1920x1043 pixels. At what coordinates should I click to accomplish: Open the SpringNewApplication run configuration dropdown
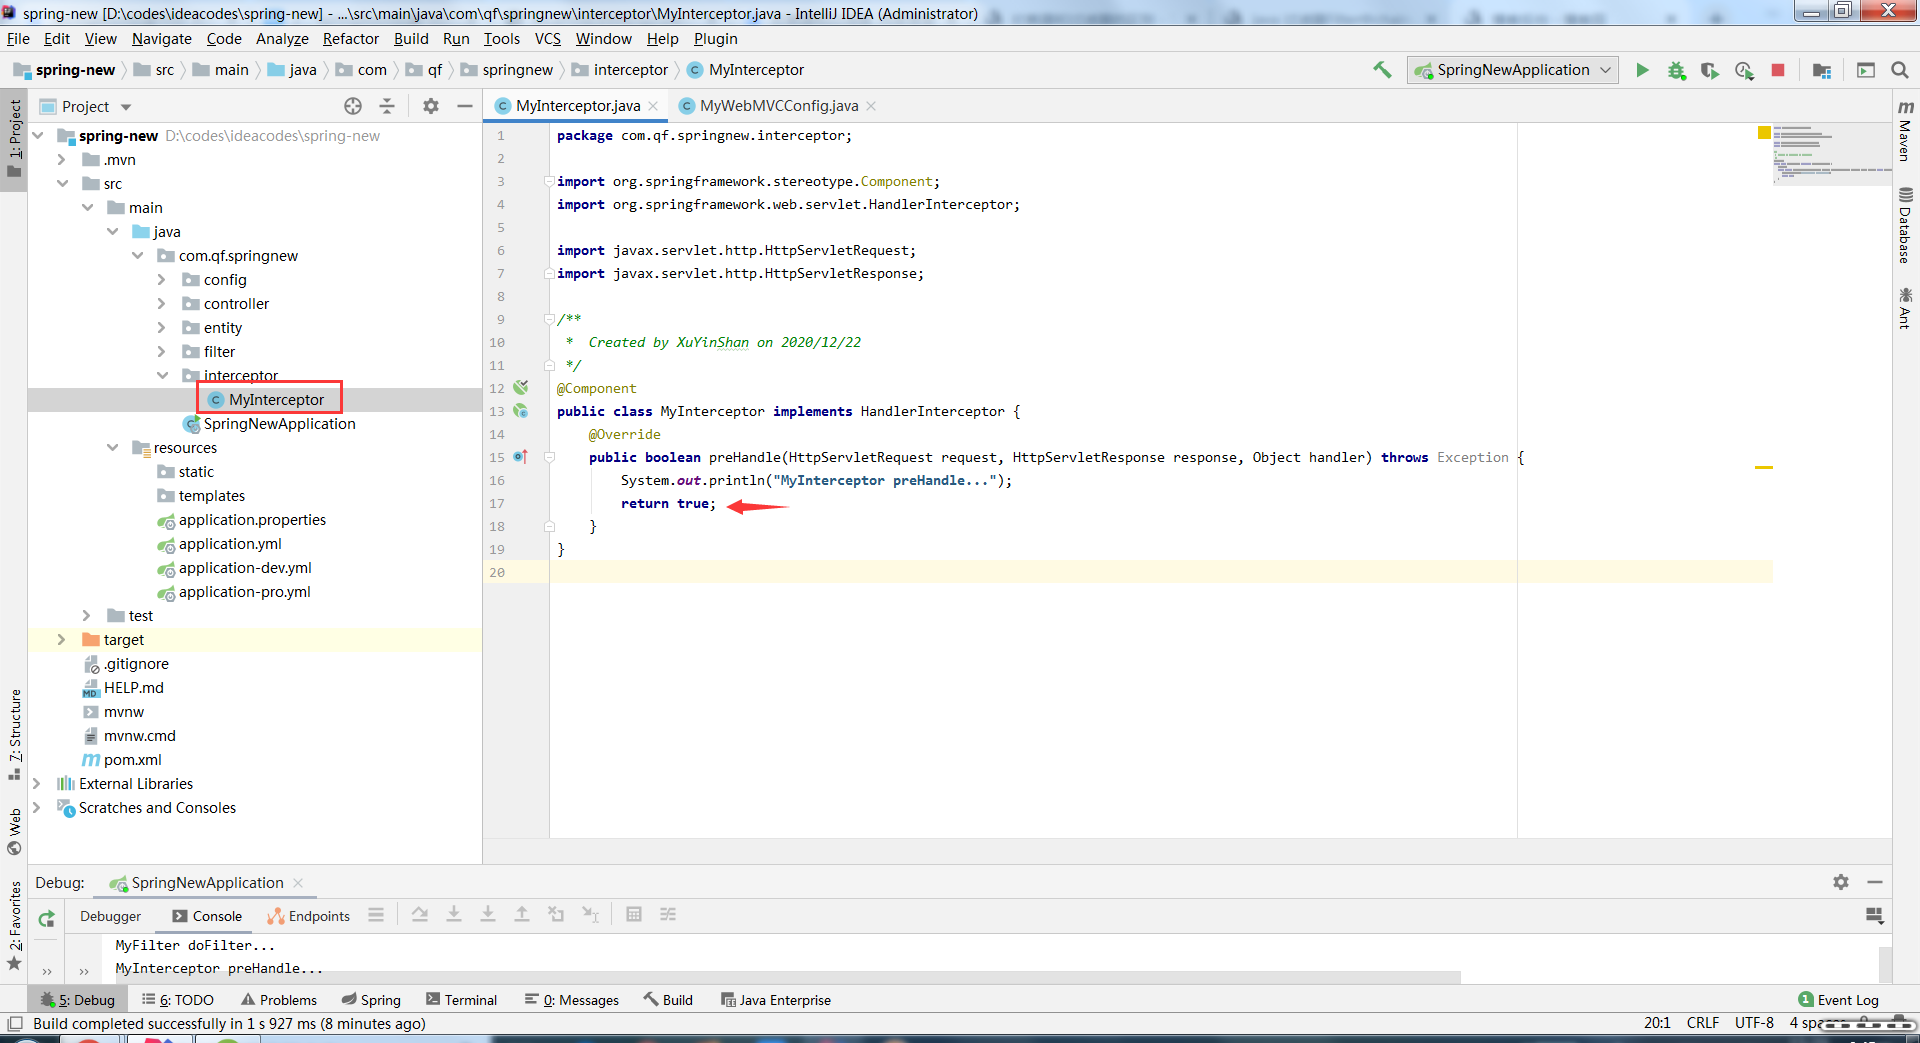tap(1513, 70)
